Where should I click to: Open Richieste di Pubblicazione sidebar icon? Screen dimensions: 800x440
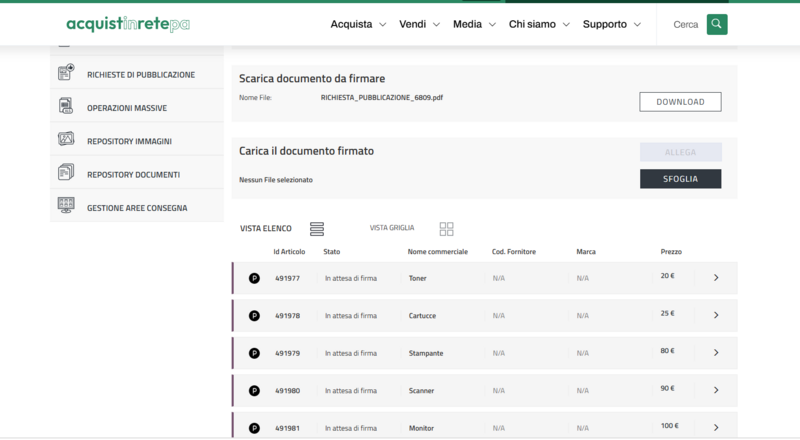pos(66,72)
